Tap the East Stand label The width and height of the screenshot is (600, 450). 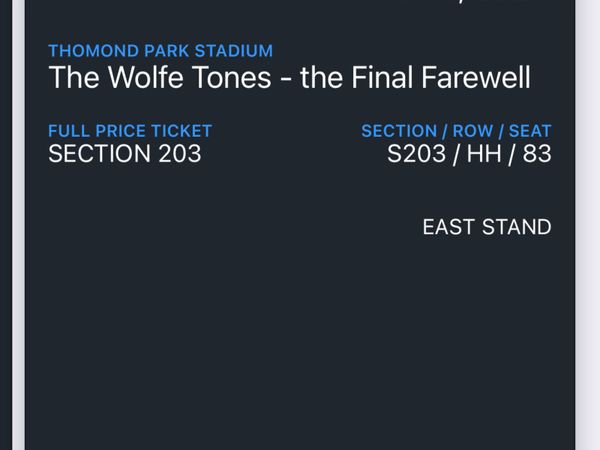(487, 227)
